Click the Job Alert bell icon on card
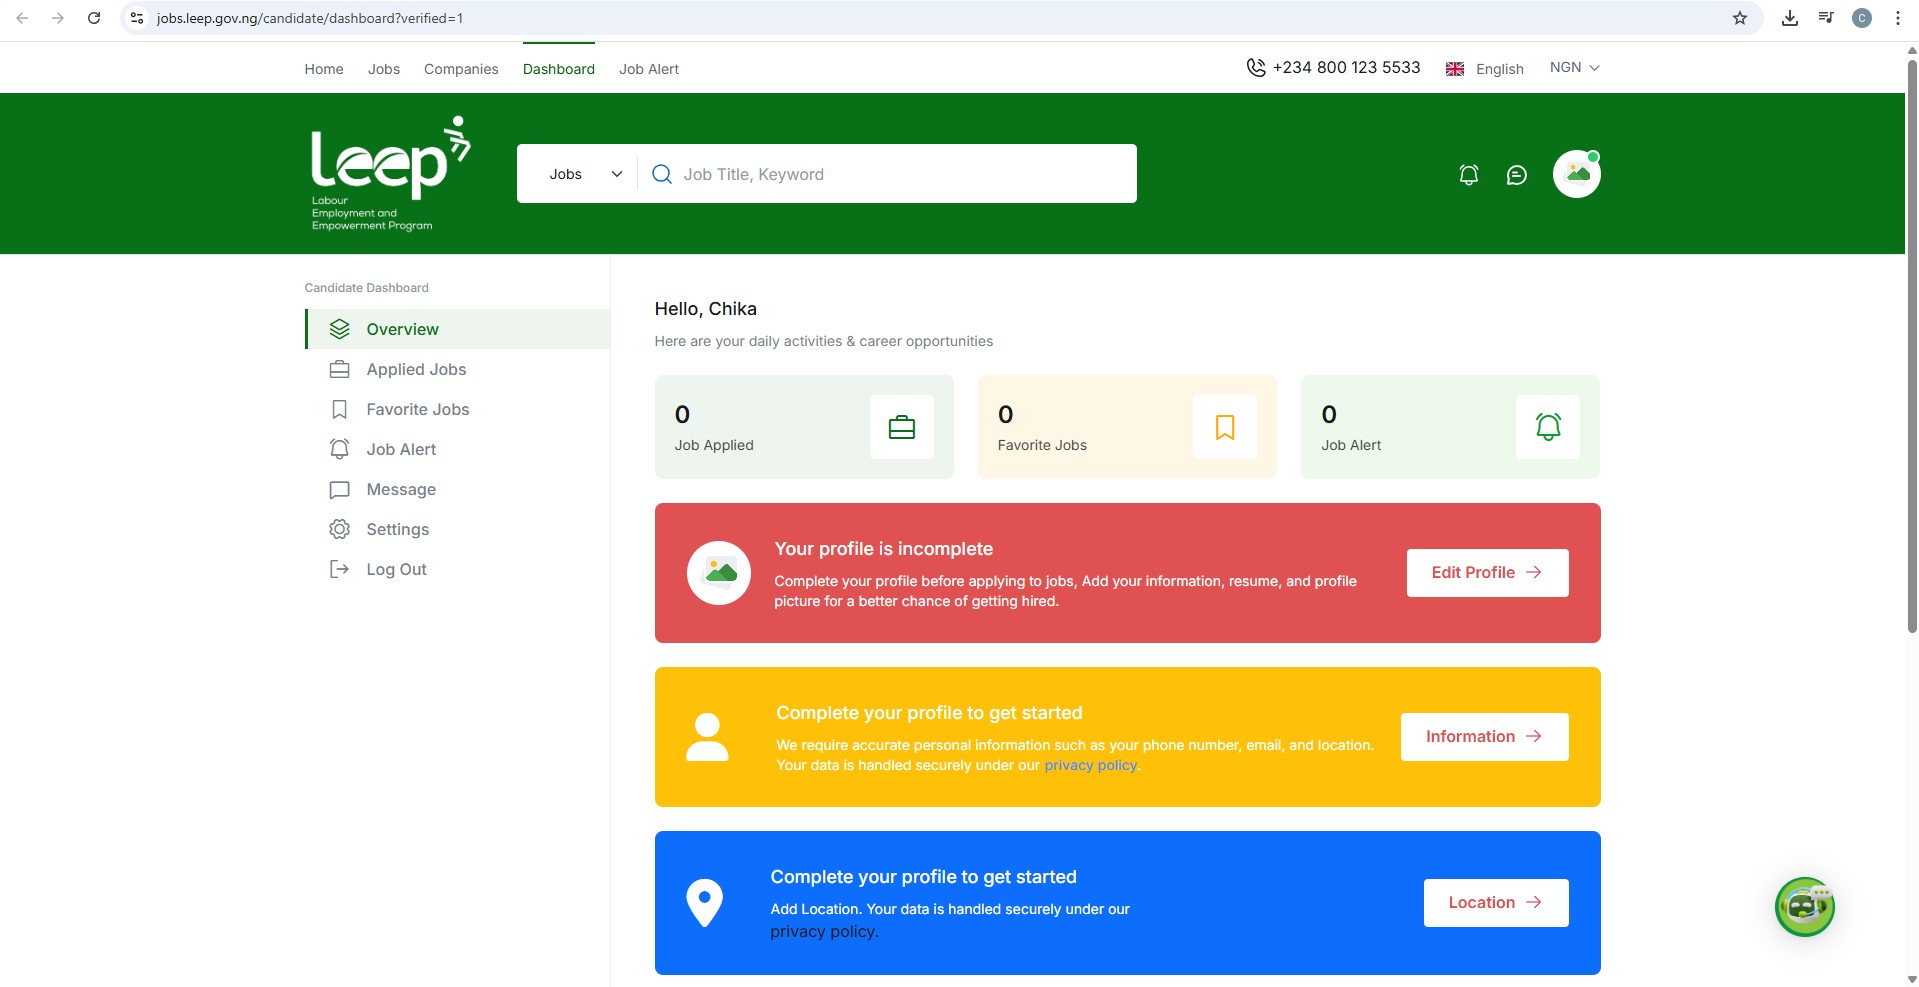Viewport: 1919px width, 987px height. 1547,426
